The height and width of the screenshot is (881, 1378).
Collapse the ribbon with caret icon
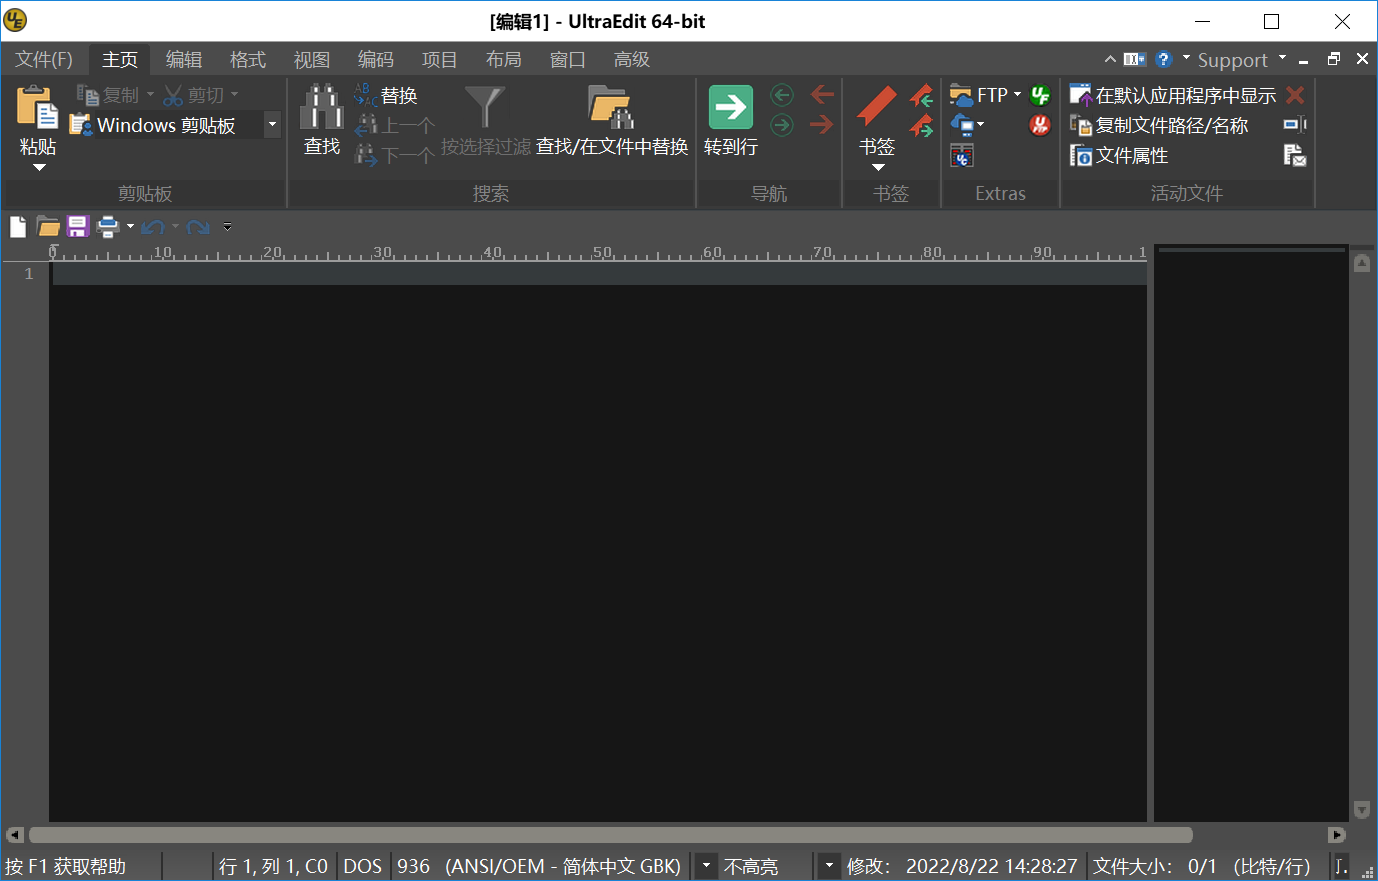click(1110, 59)
